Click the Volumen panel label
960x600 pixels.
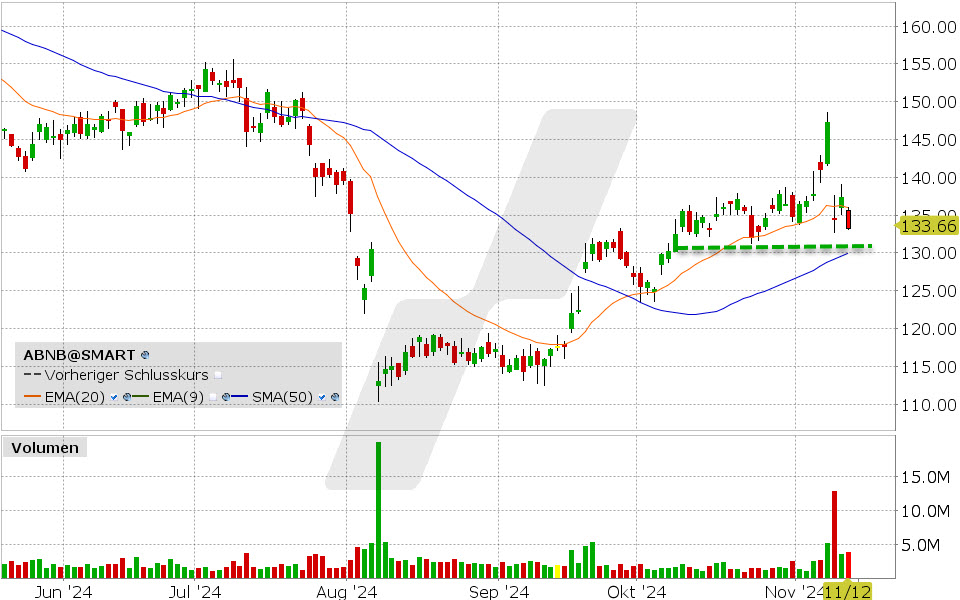click(45, 448)
